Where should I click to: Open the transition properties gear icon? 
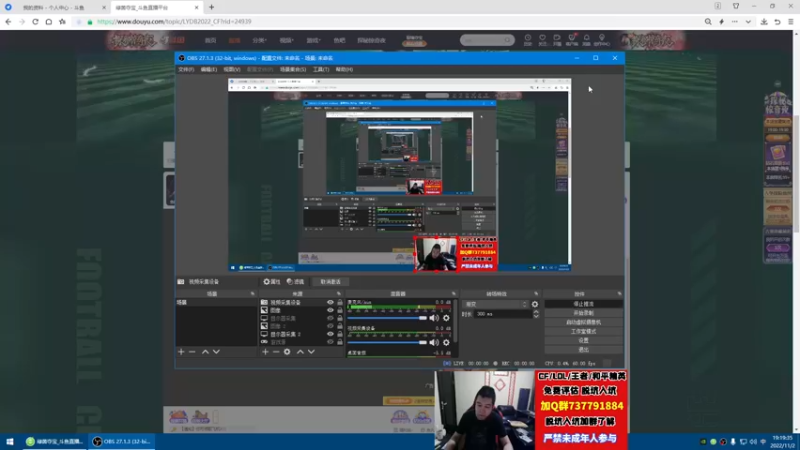click(535, 304)
